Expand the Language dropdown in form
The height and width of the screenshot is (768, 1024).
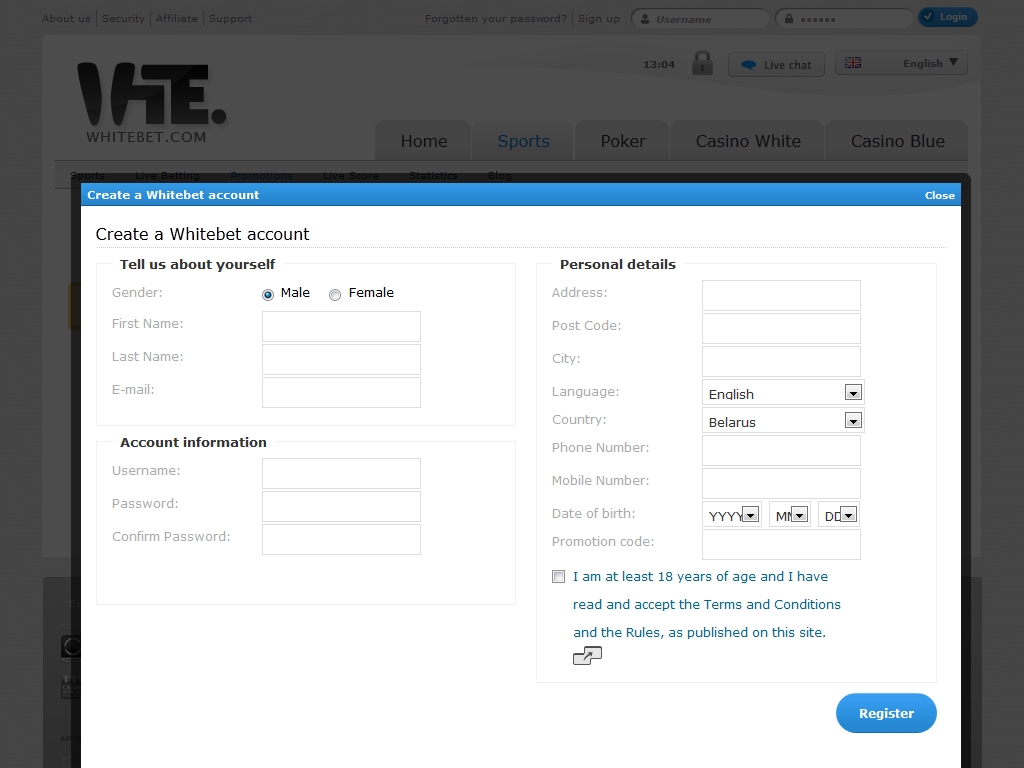(x=852, y=393)
